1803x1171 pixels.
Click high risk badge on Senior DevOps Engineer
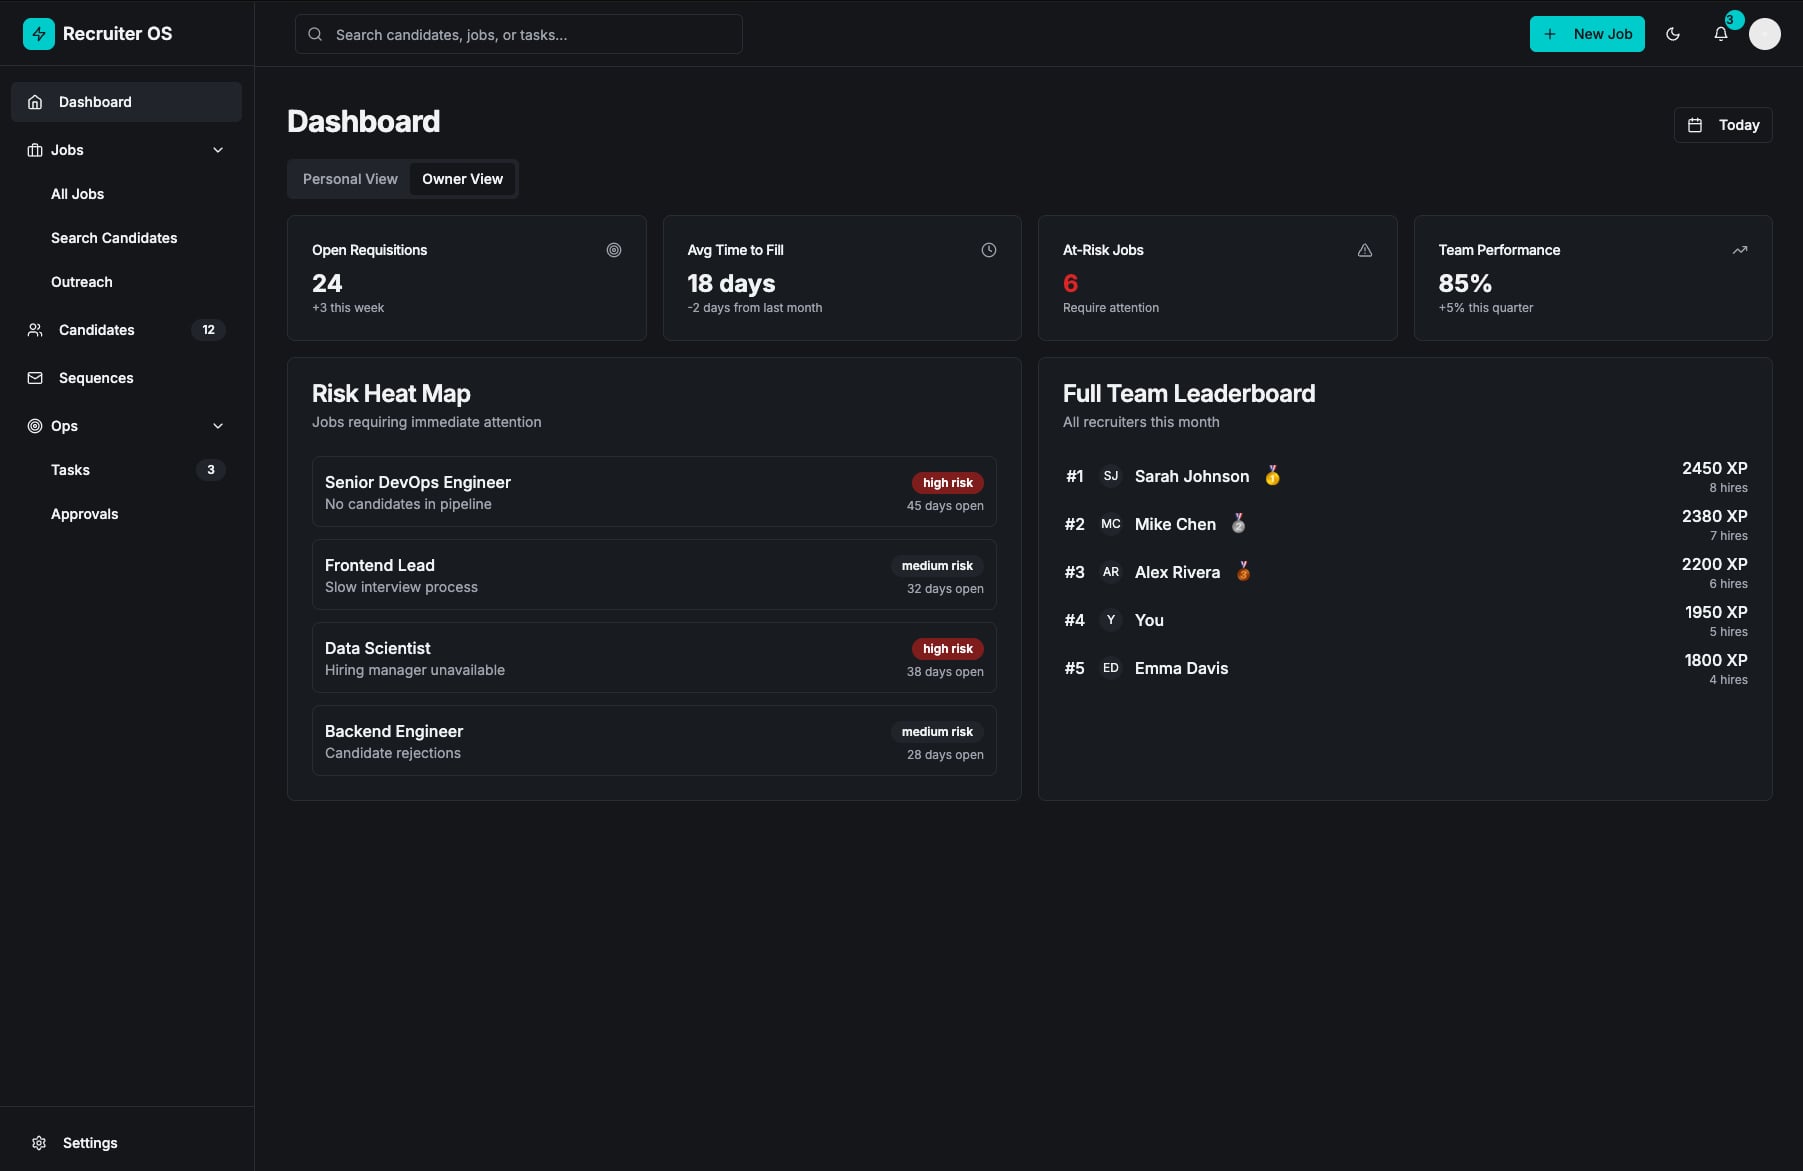coord(947,483)
